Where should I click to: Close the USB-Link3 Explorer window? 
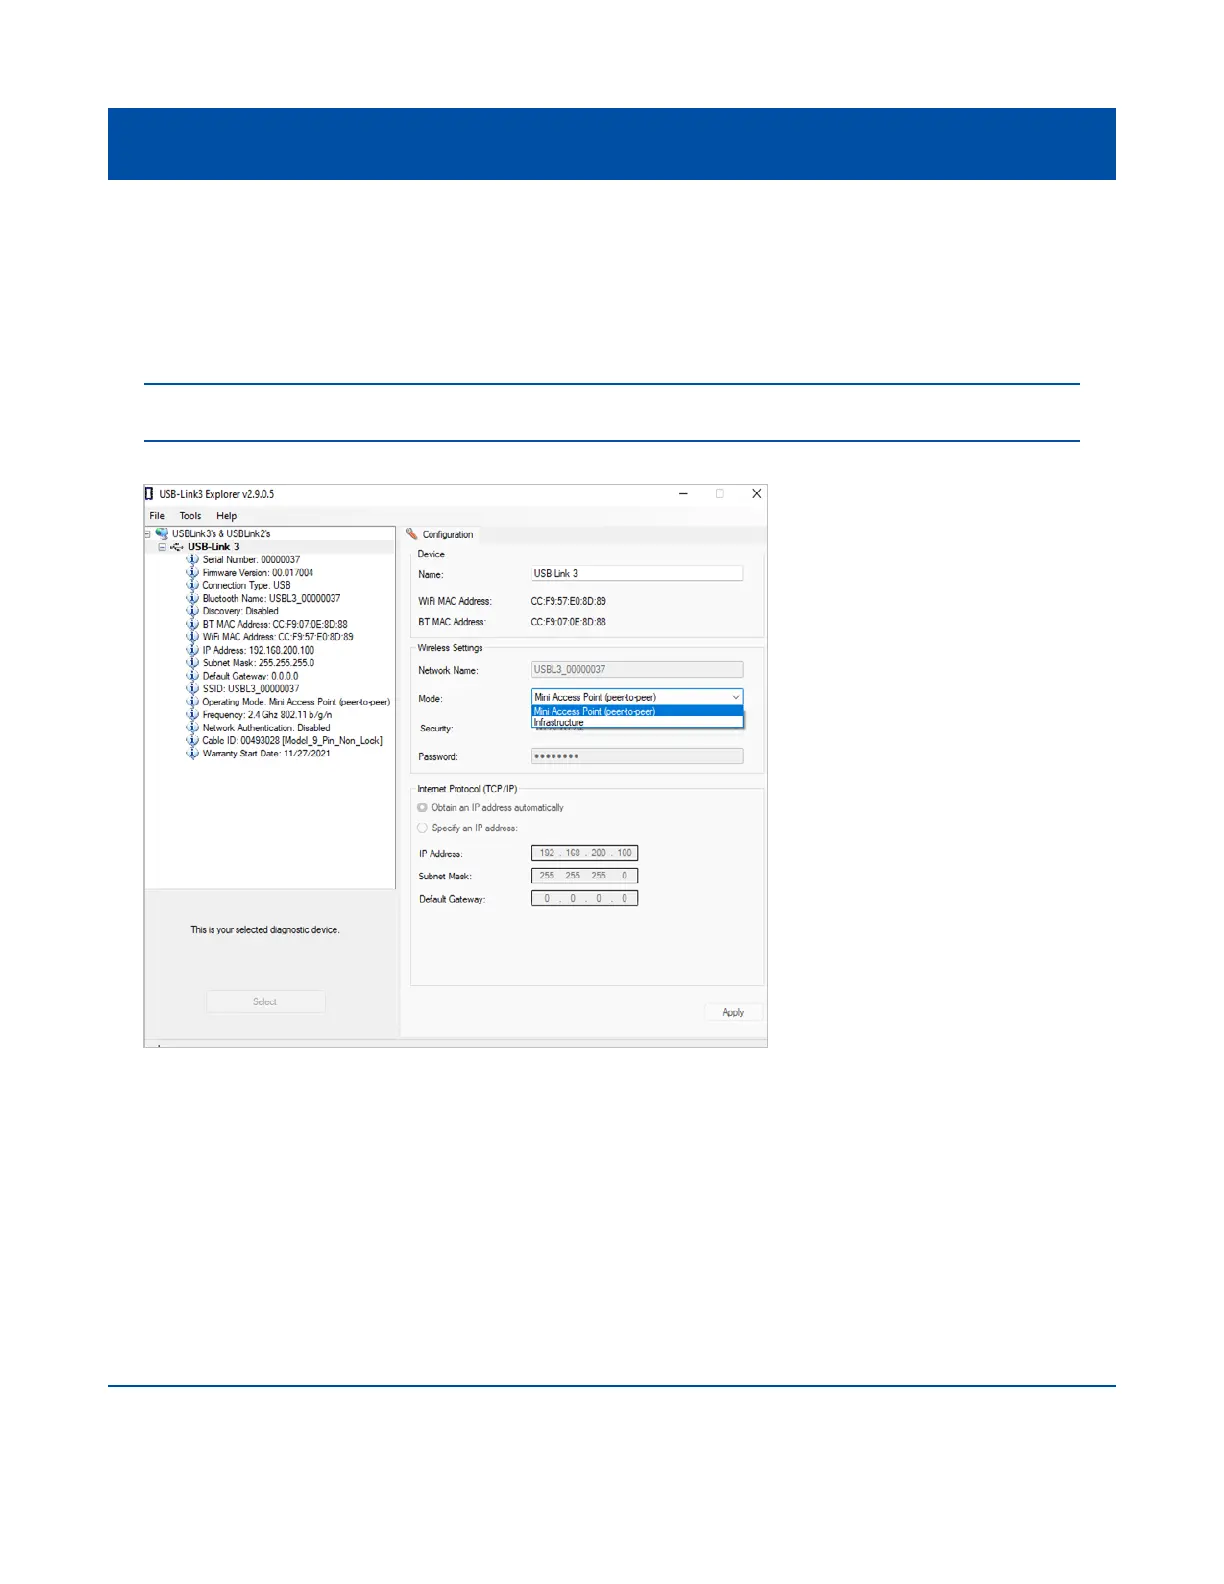(x=757, y=494)
